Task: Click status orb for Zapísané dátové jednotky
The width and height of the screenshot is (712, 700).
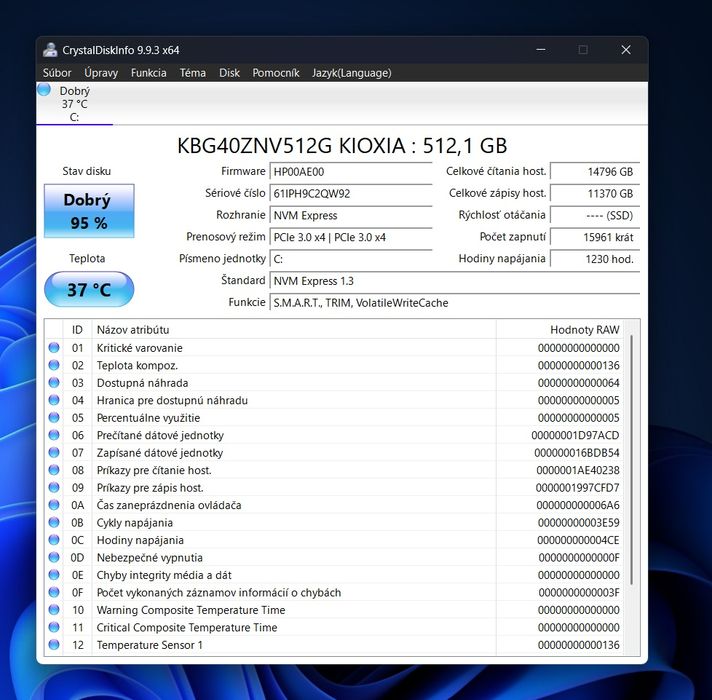Action: point(54,453)
